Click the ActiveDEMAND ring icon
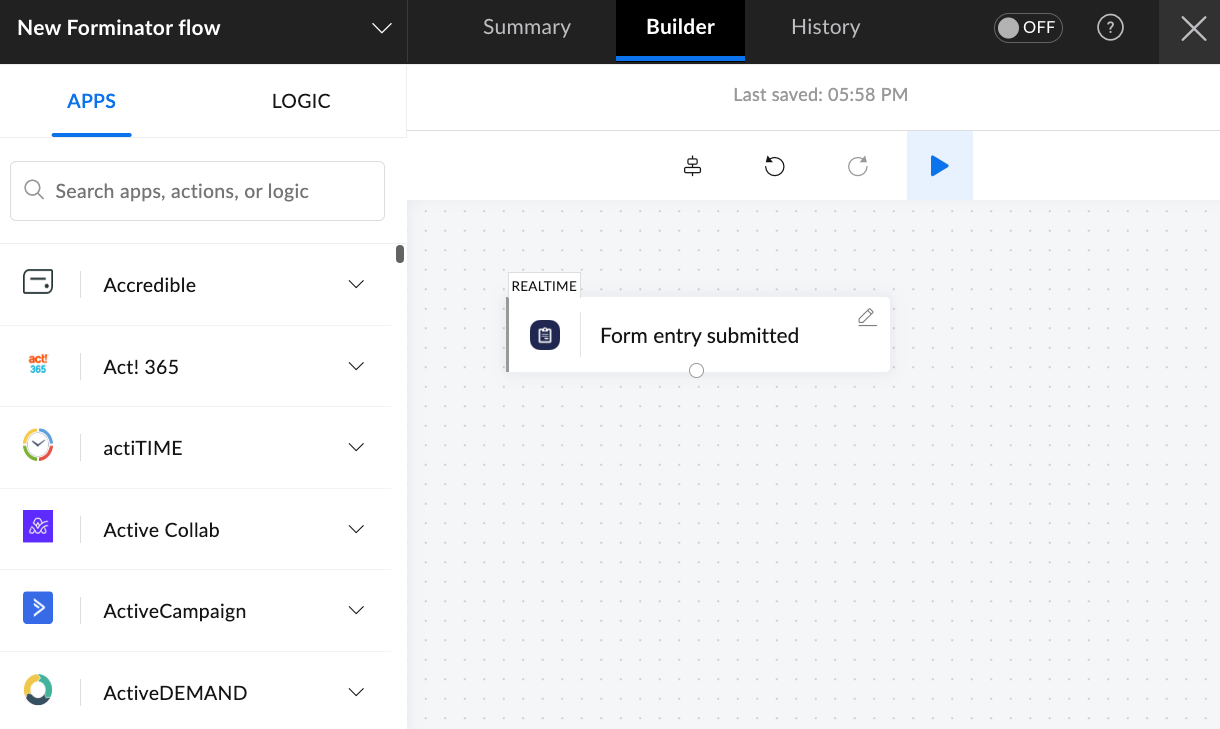 click(x=38, y=690)
